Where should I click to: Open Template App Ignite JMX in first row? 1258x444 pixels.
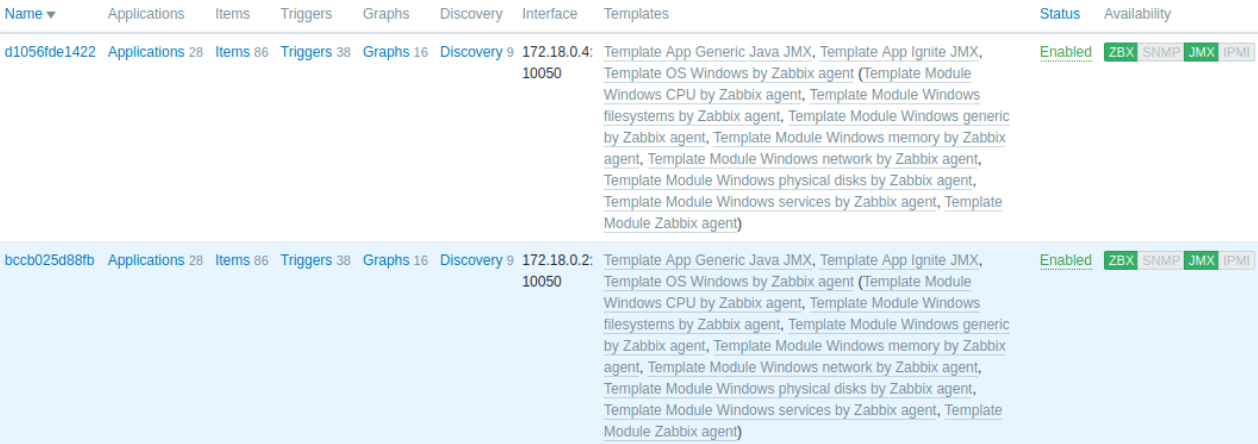coord(899,52)
